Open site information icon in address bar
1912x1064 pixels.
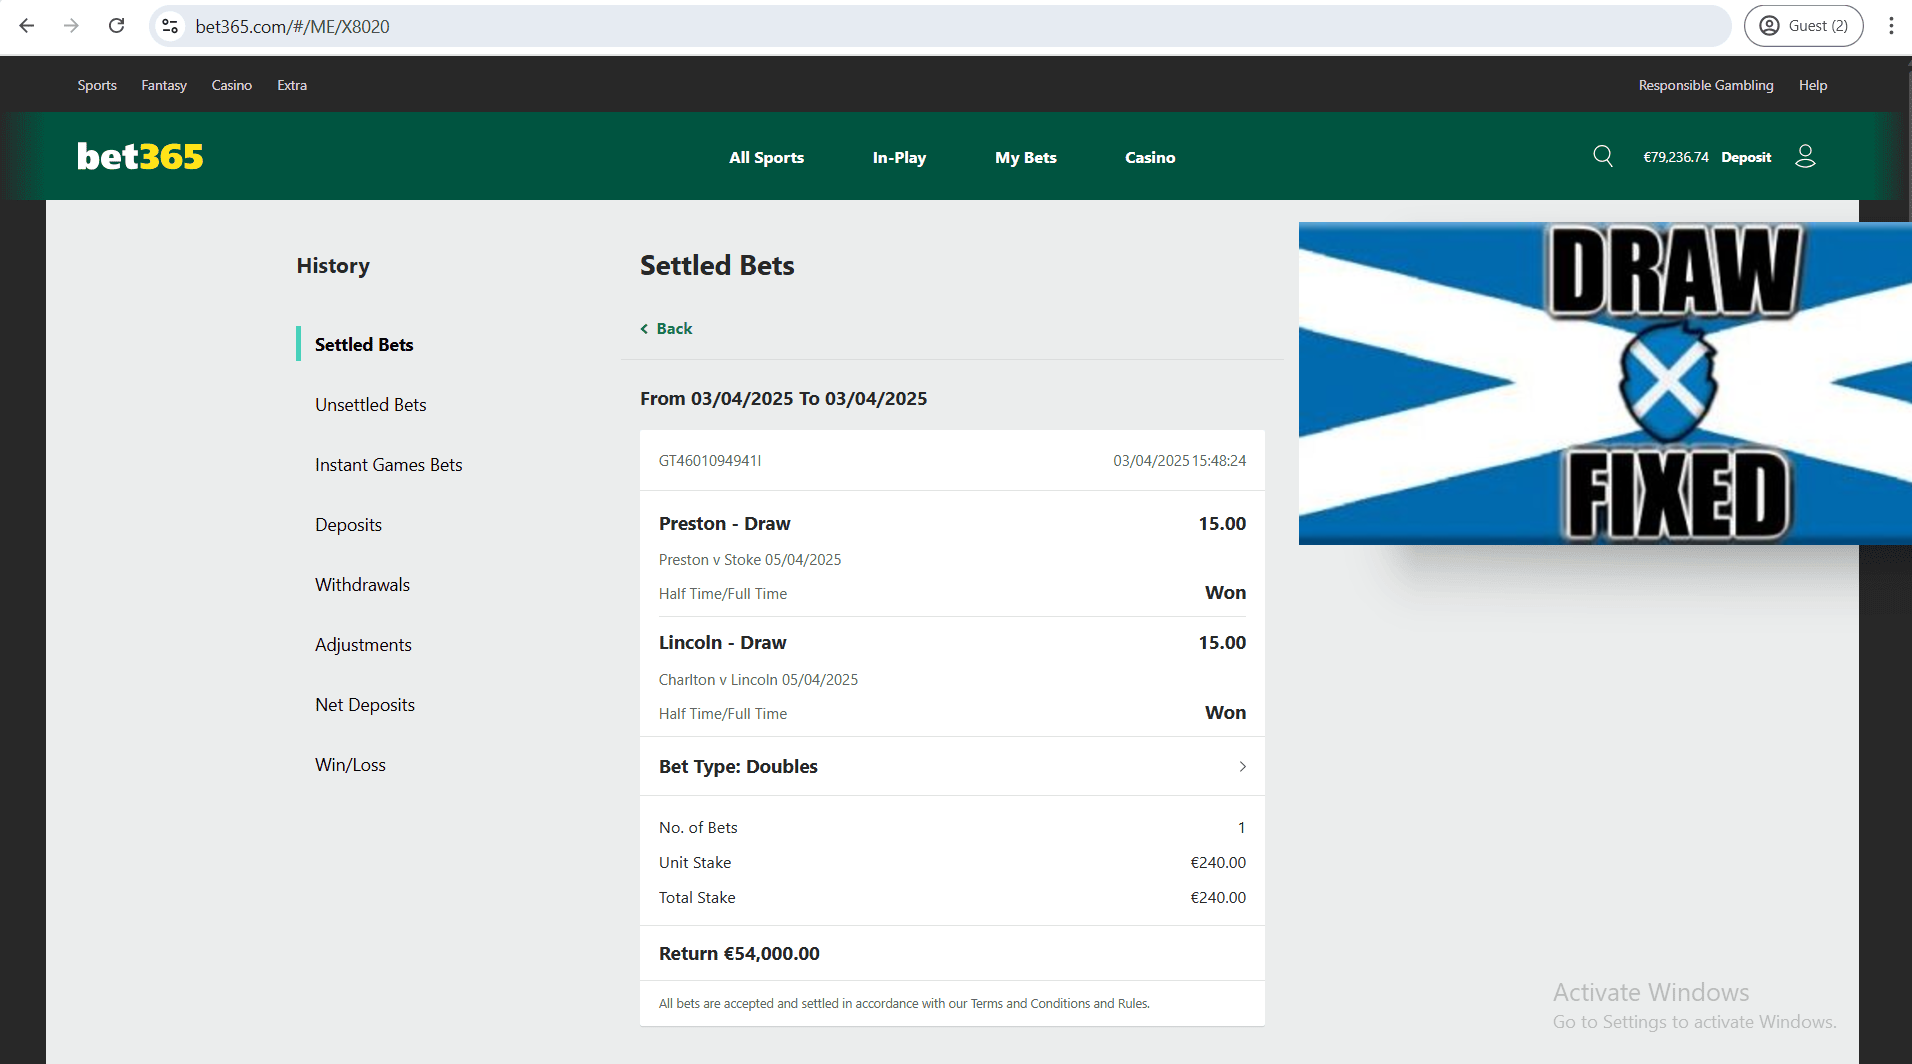click(x=170, y=26)
